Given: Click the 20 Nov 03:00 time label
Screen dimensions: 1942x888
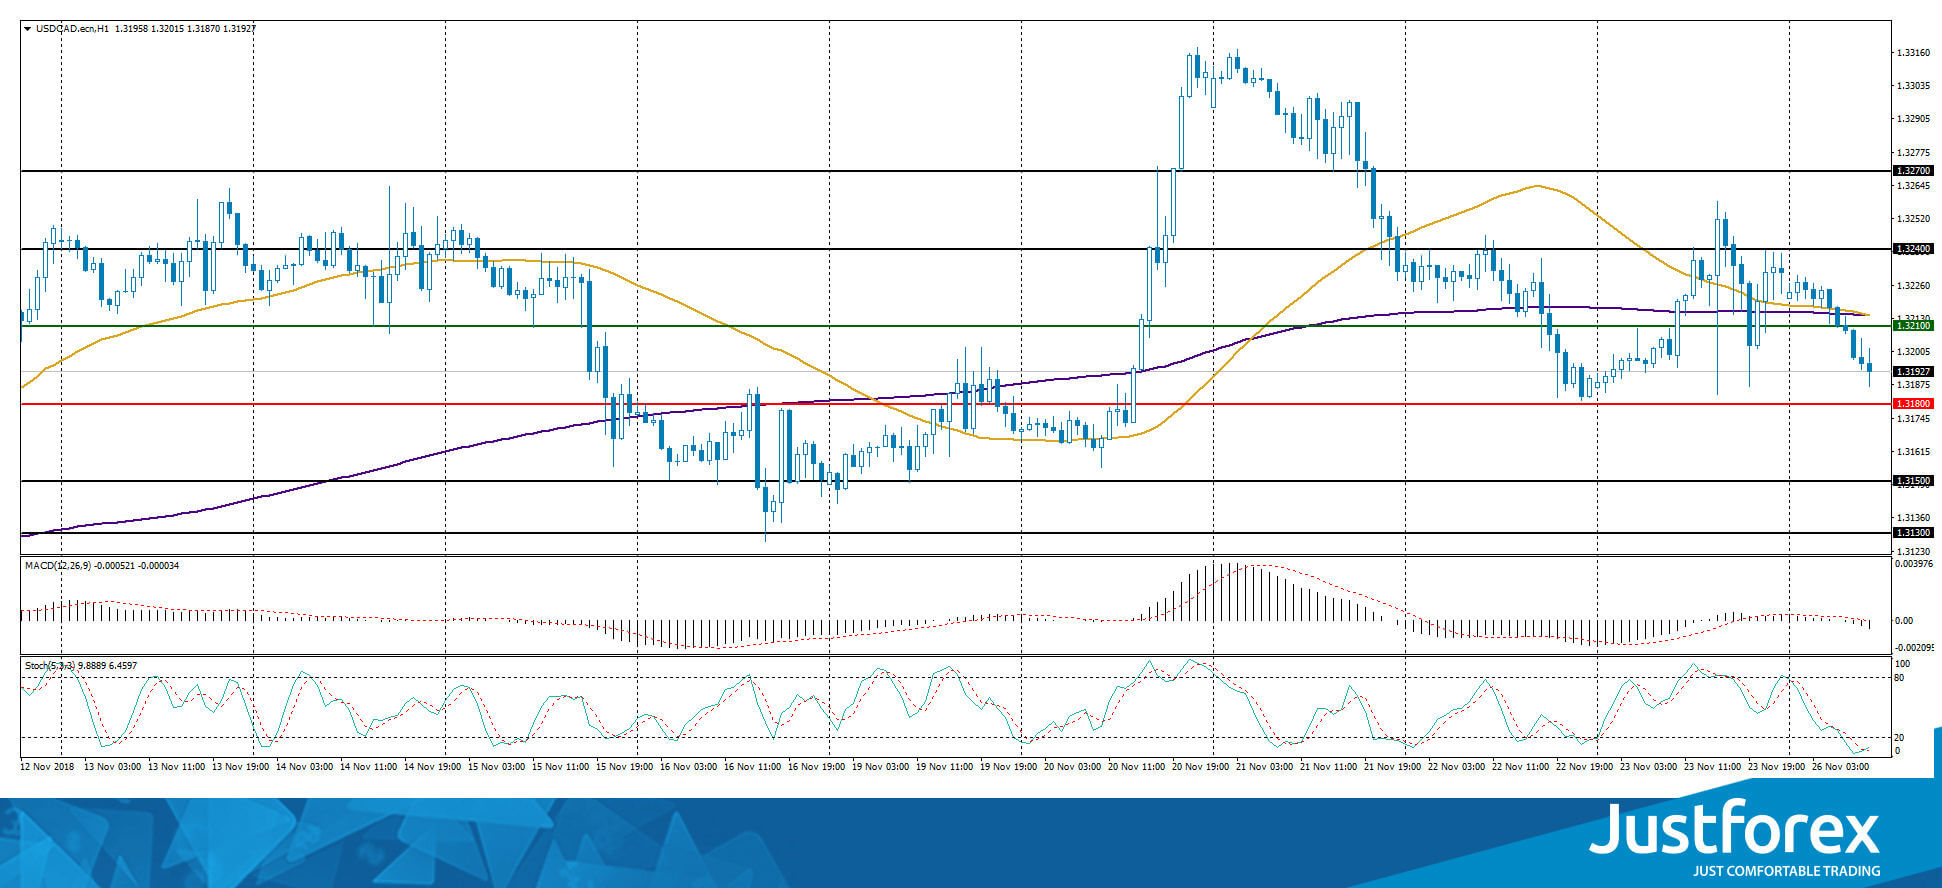Looking at the screenshot, I should pos(1072,767).
